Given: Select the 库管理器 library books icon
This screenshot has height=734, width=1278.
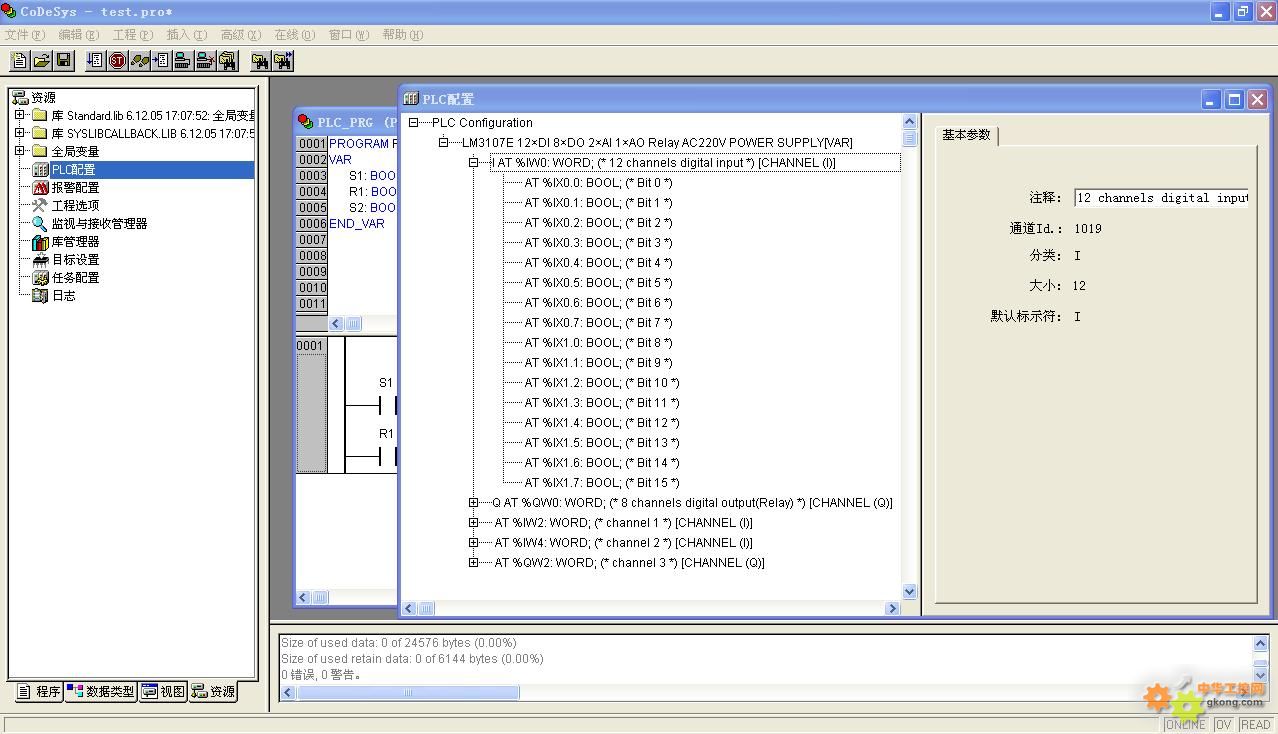Looking at the screenshot, I should tap(41, 242).
